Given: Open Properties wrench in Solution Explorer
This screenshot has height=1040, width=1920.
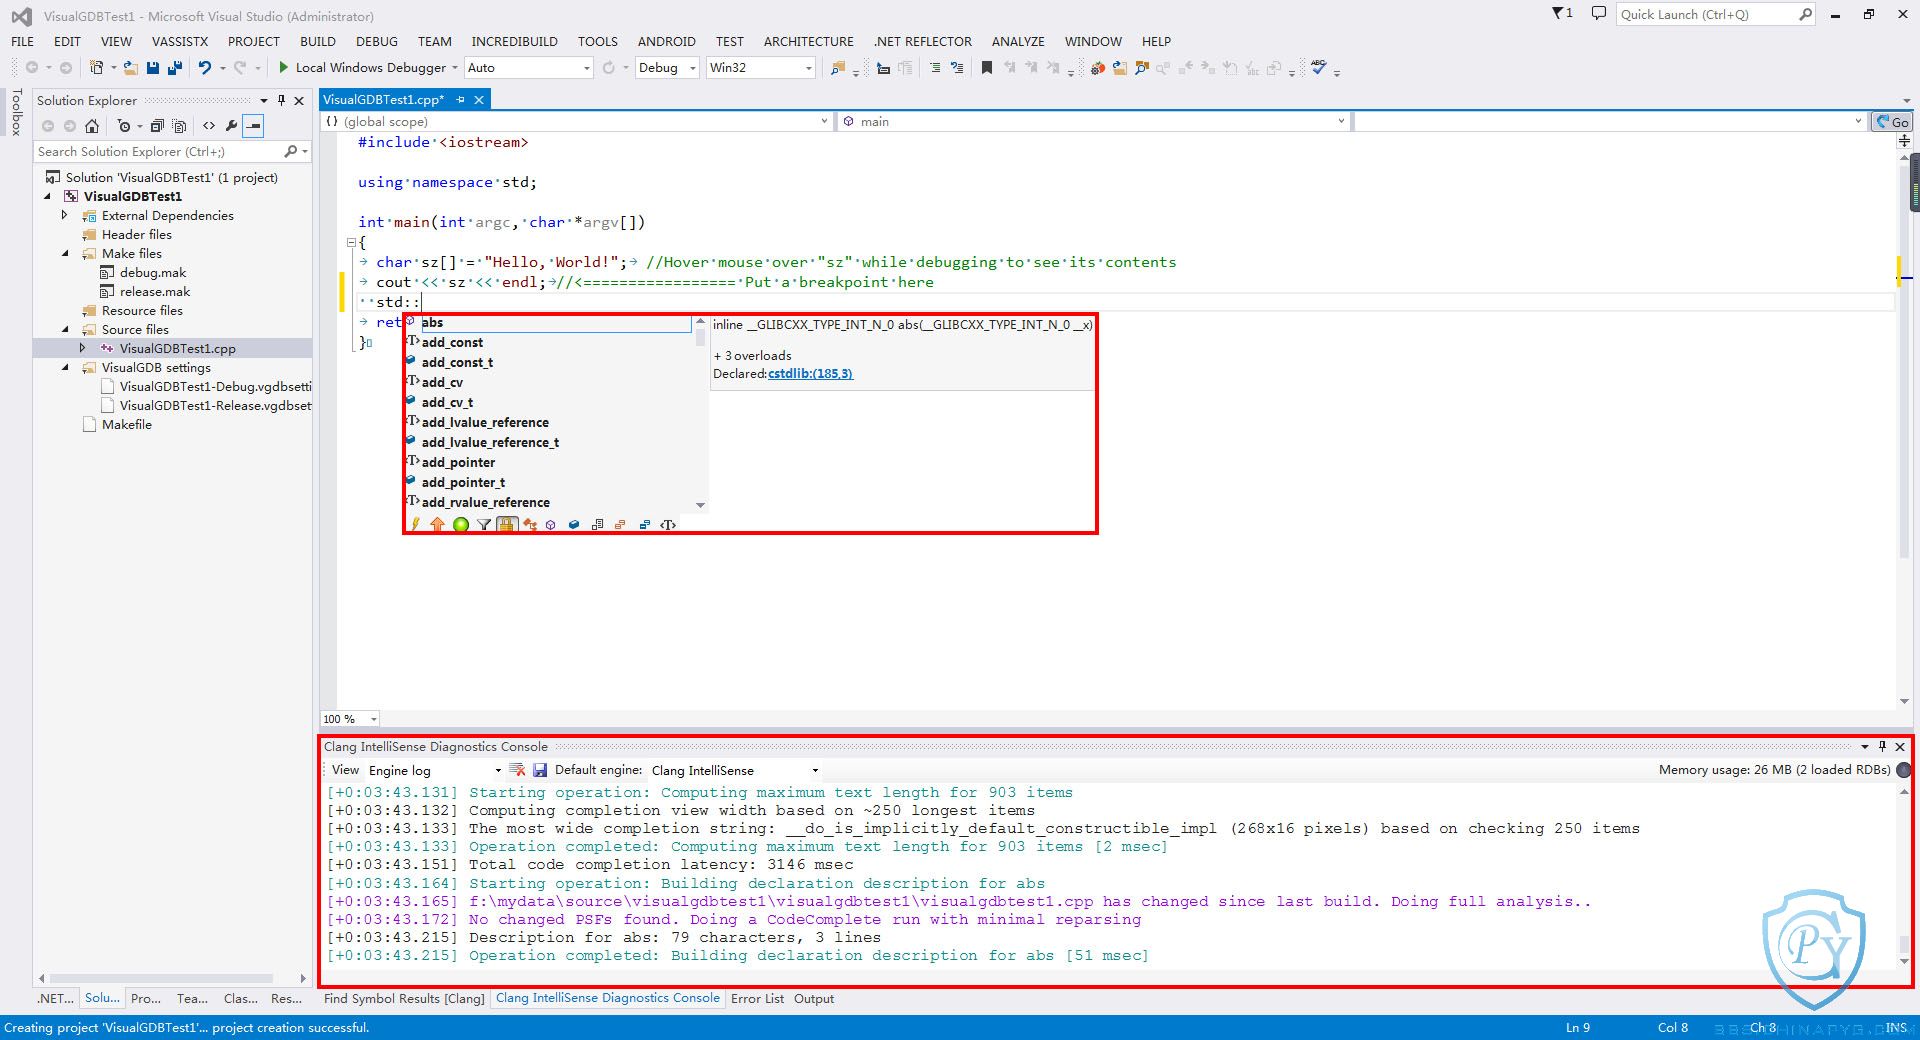Looking at the screenshot, I should (231, 125).
